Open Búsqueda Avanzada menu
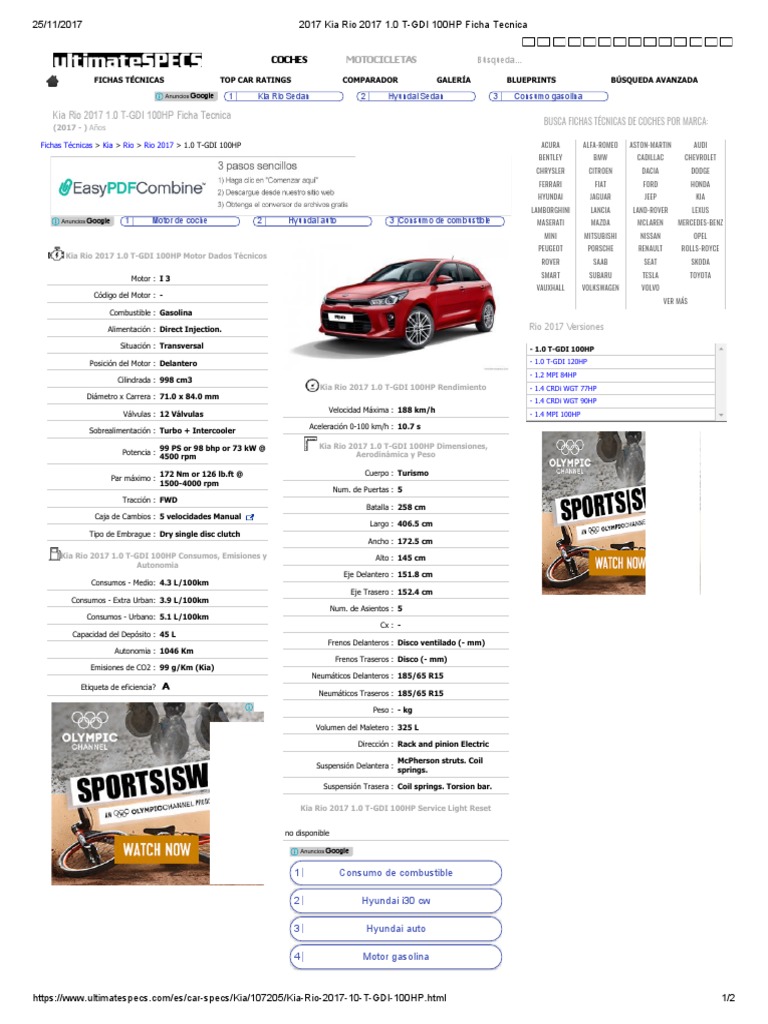 pos(654,80)
